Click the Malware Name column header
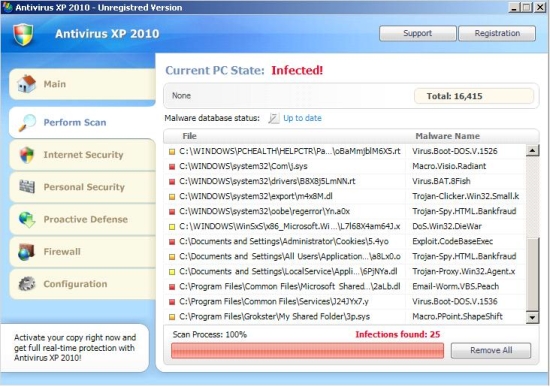 click(448, 136)
